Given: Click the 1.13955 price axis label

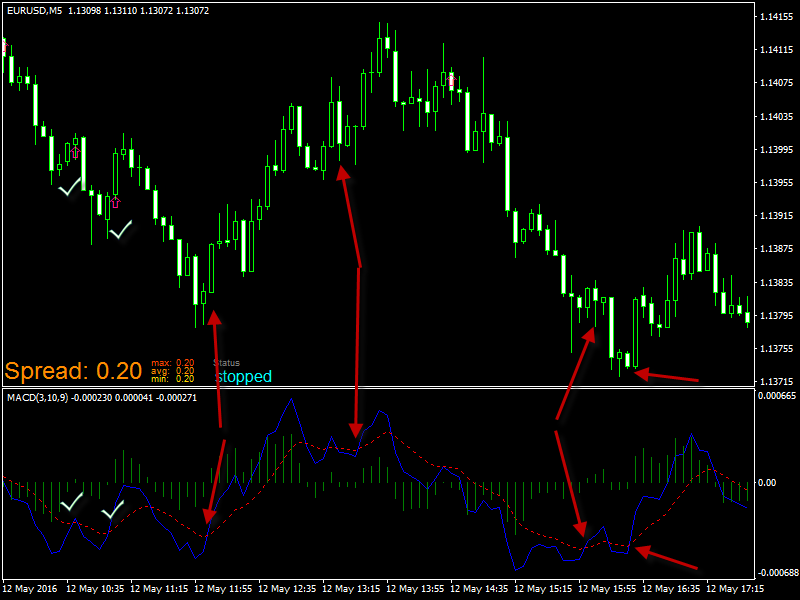Looking at the screenshot, I should pos(777,183).
